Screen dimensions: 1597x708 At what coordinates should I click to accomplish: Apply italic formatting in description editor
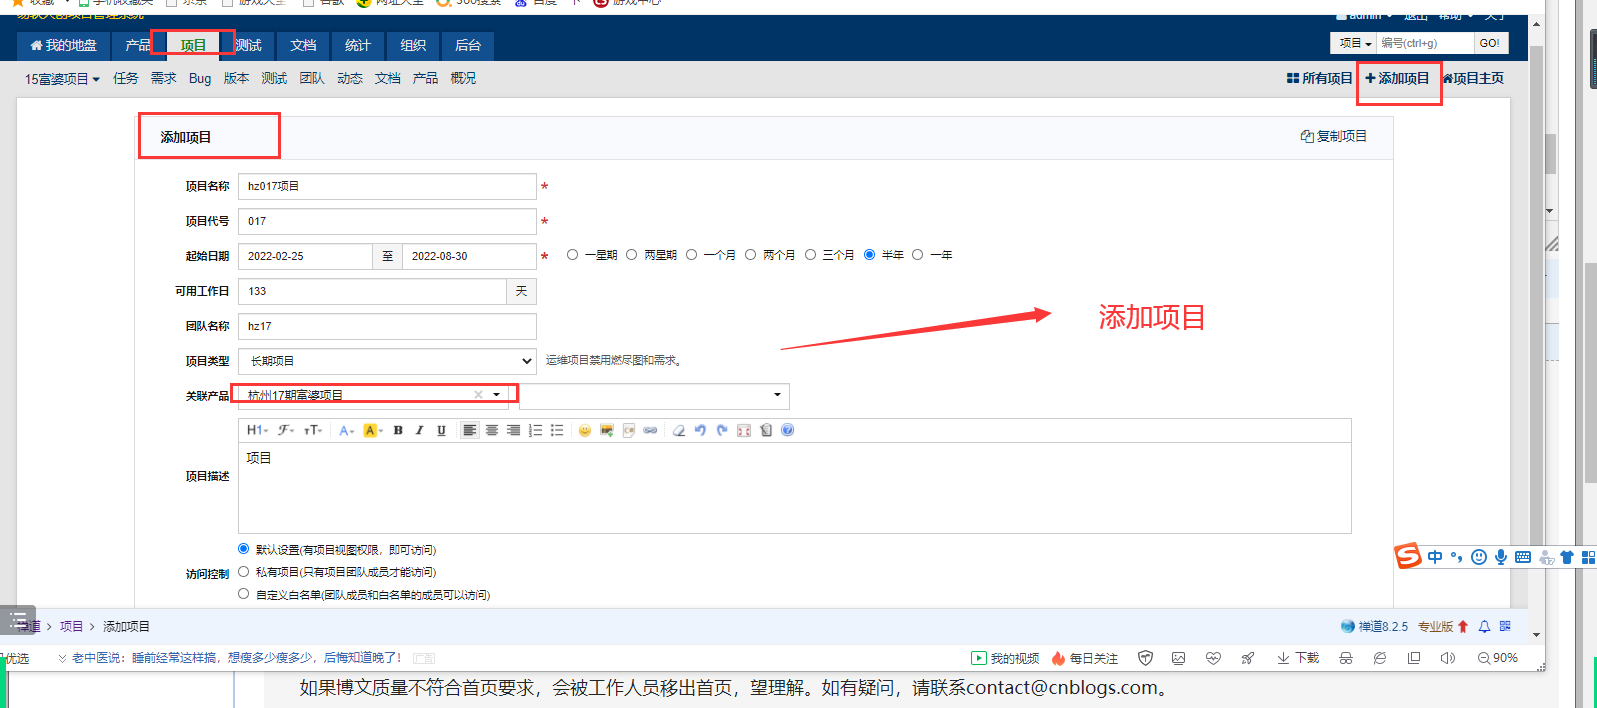419,430
